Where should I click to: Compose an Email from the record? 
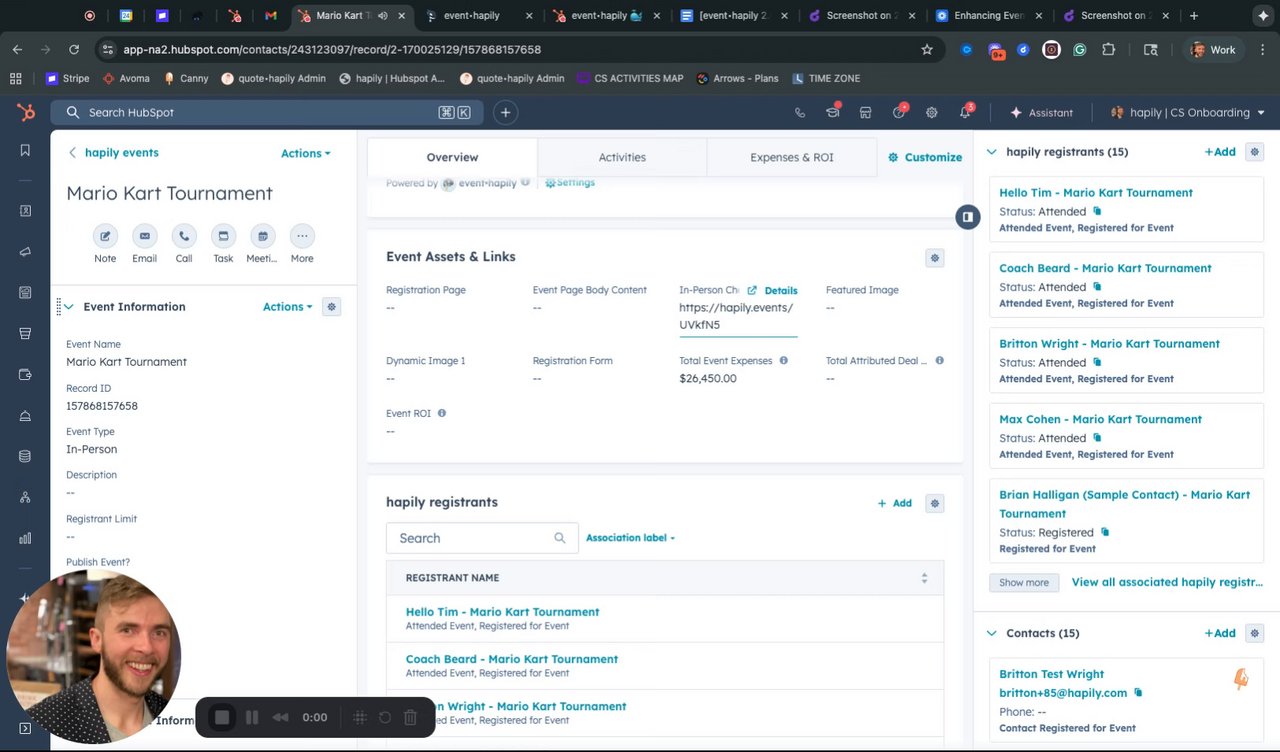(x=145, y=236)
